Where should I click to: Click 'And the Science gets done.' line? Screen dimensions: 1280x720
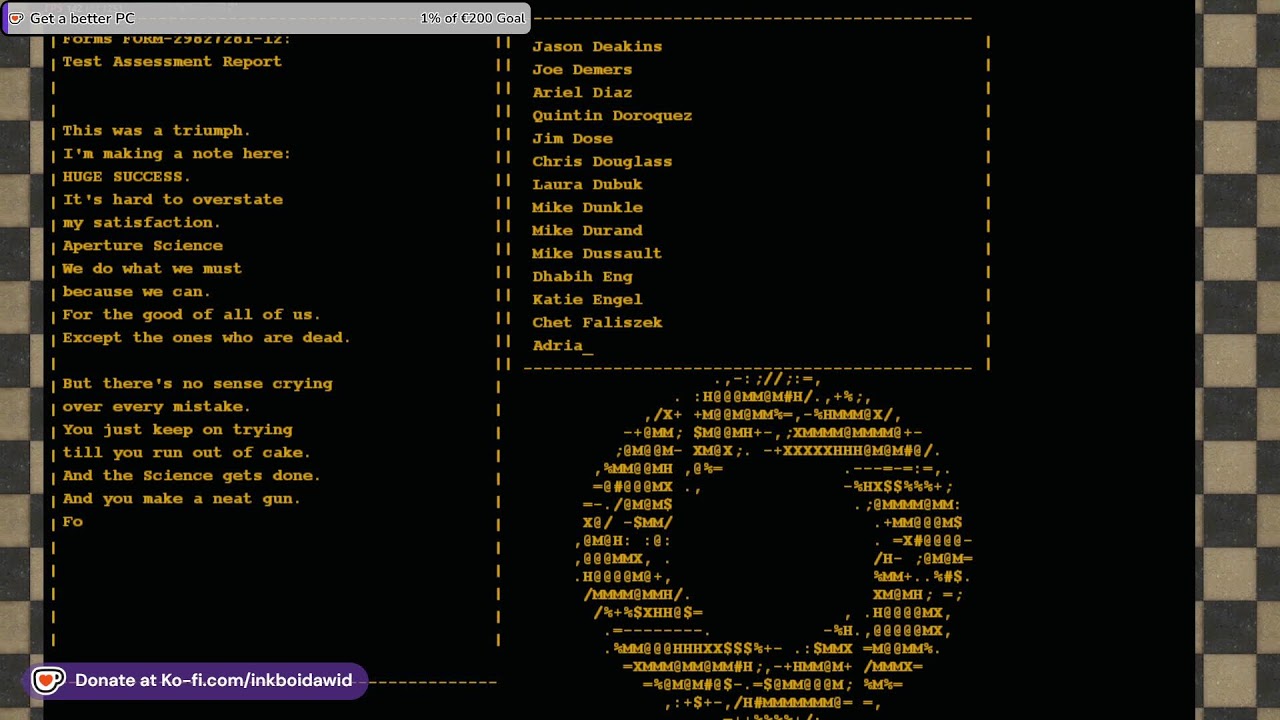[191, 476]
